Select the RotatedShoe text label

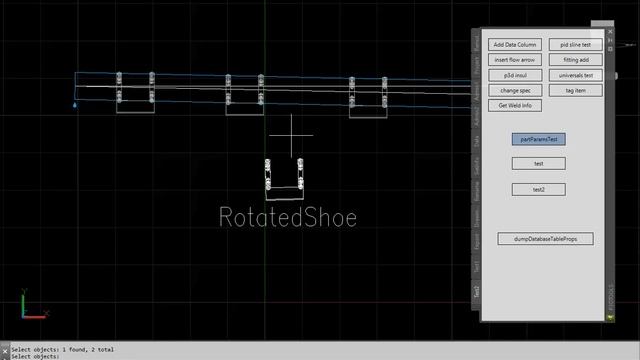coord(288,217)
